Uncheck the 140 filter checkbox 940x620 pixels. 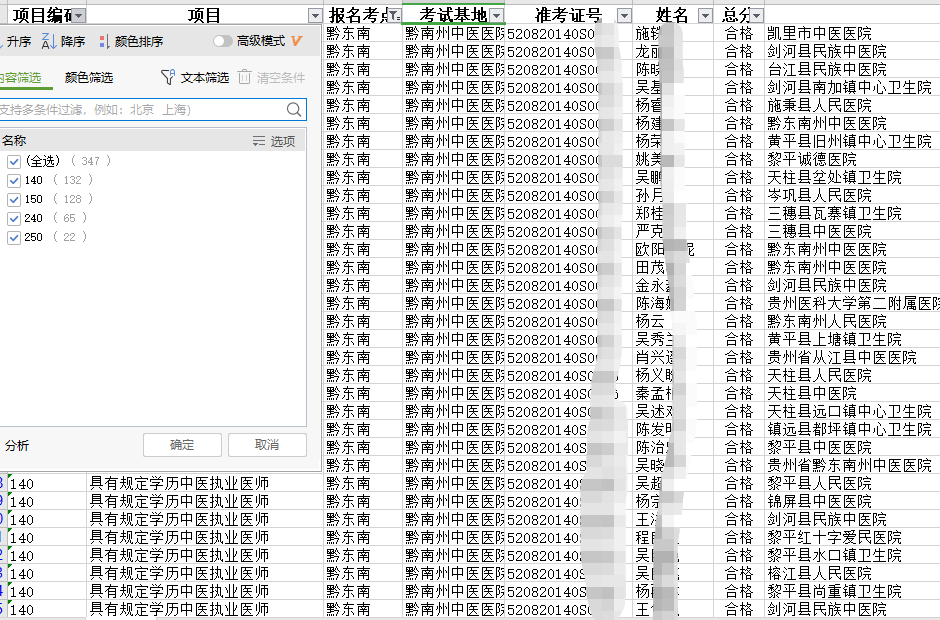(14, 181)
